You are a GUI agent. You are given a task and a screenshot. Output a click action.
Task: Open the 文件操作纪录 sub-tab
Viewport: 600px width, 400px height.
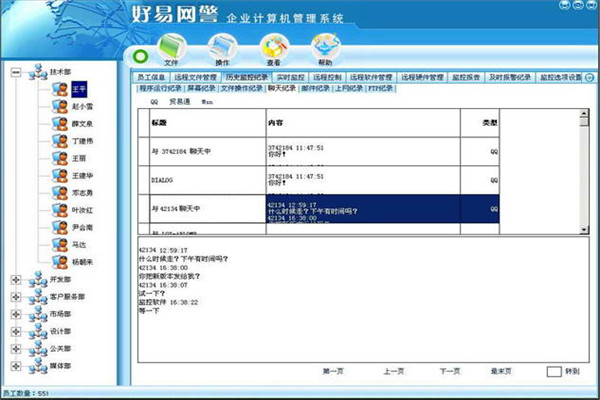[242, 88]
